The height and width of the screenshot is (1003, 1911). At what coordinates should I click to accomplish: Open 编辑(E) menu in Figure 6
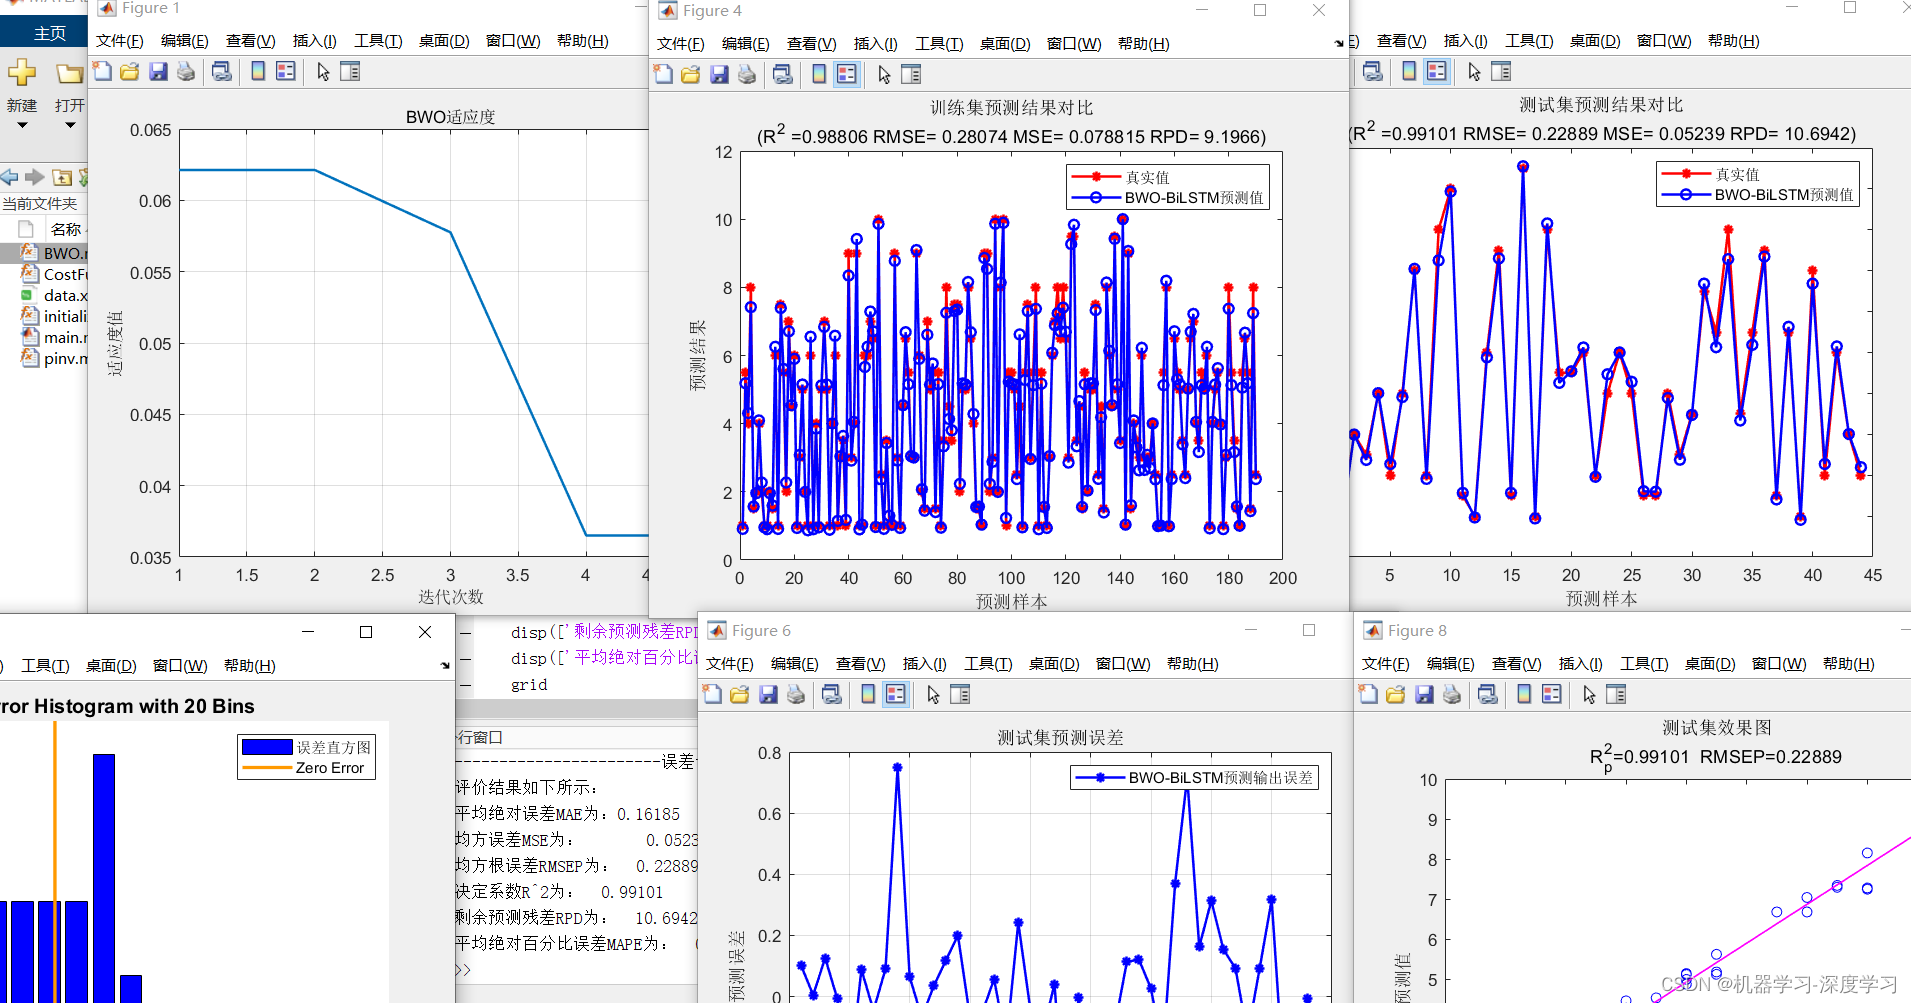click(794, 664)
